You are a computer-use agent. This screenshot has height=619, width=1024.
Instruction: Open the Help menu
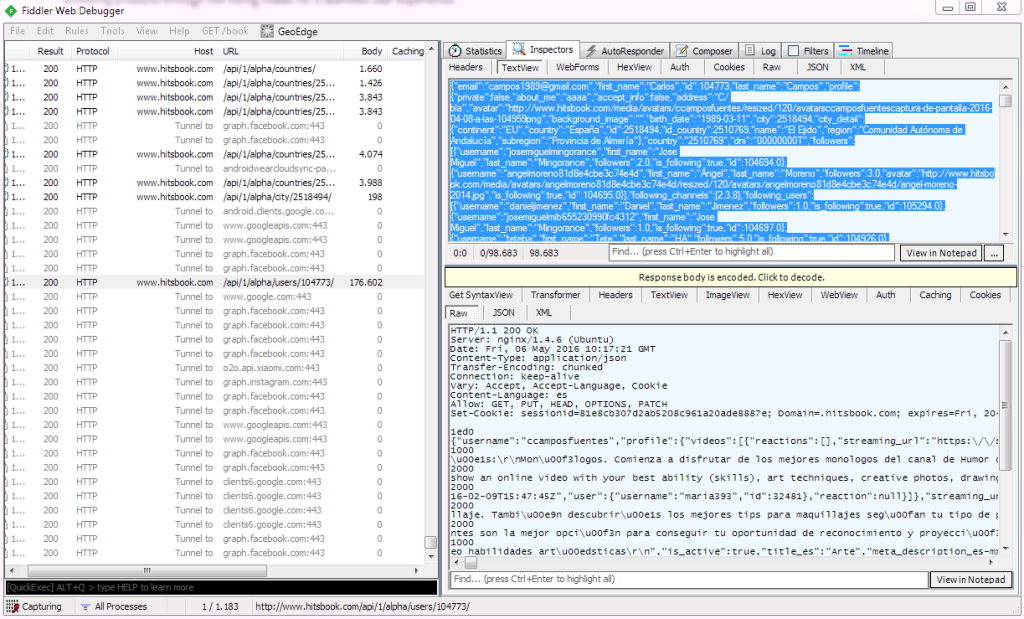tap(179, 31)
